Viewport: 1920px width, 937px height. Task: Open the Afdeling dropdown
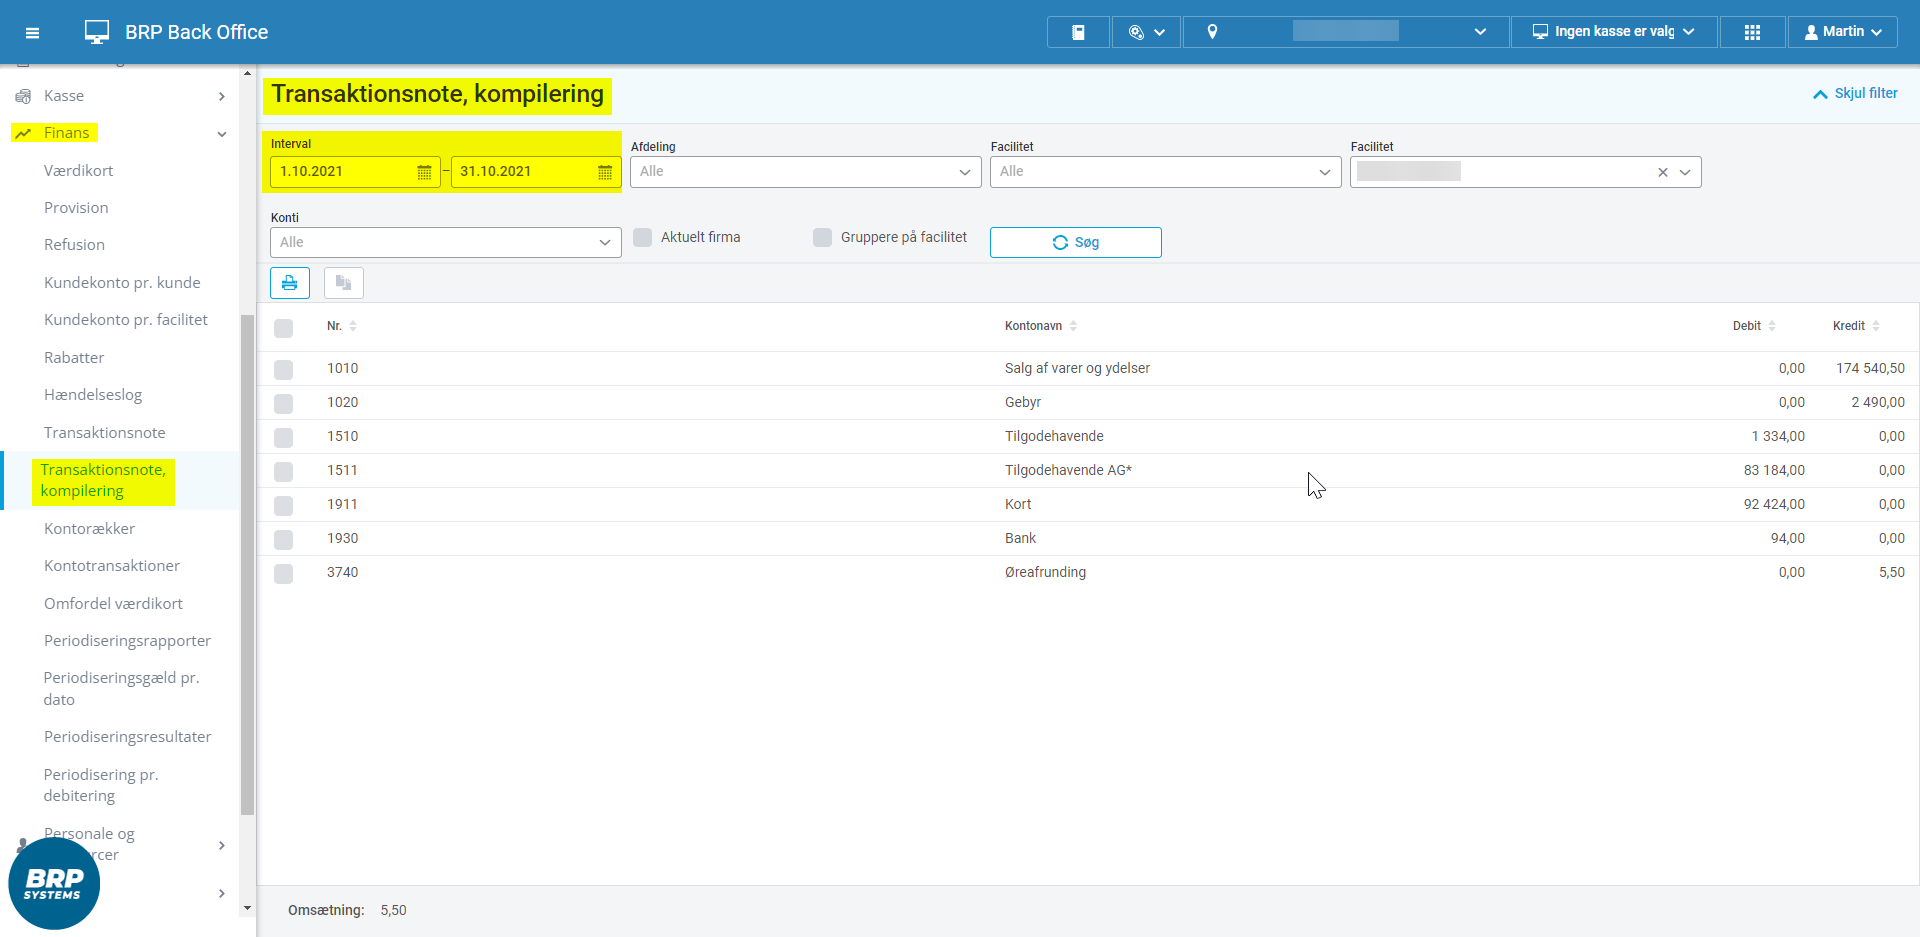pos(806,172)
